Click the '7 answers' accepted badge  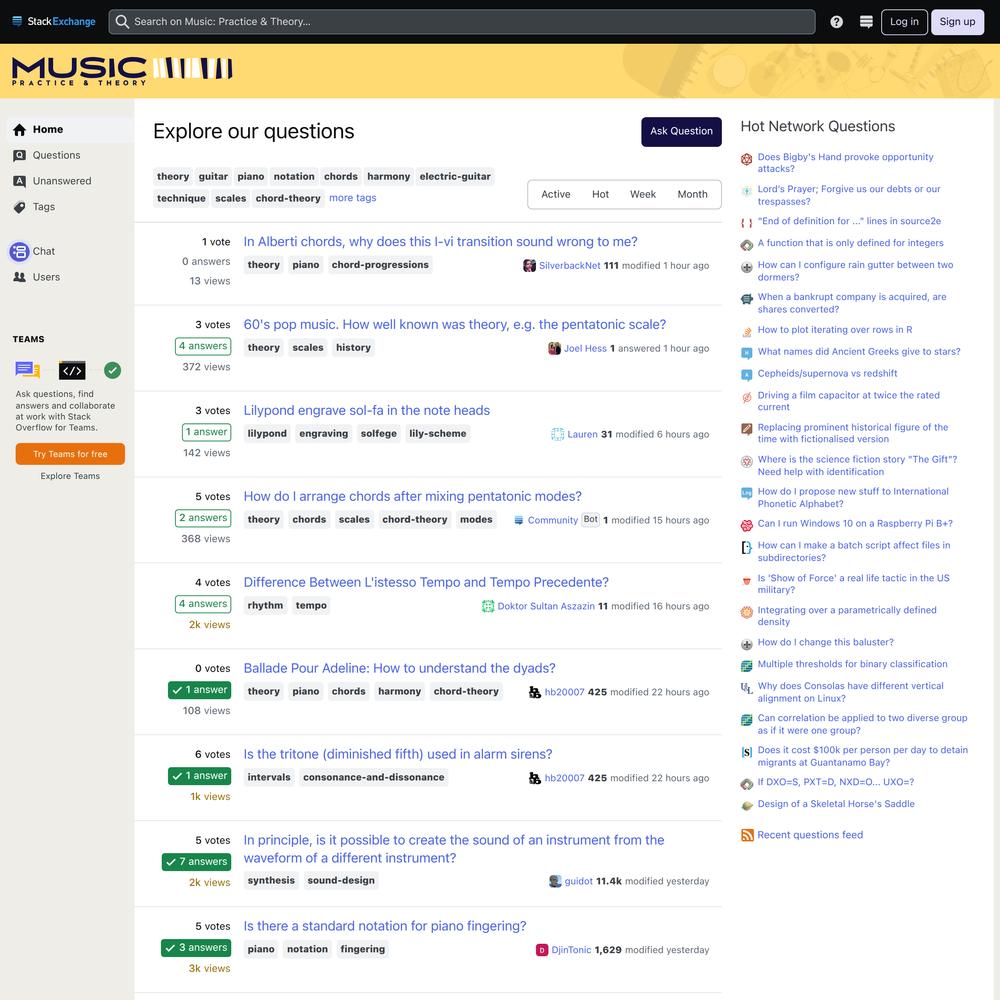(196, 862)
